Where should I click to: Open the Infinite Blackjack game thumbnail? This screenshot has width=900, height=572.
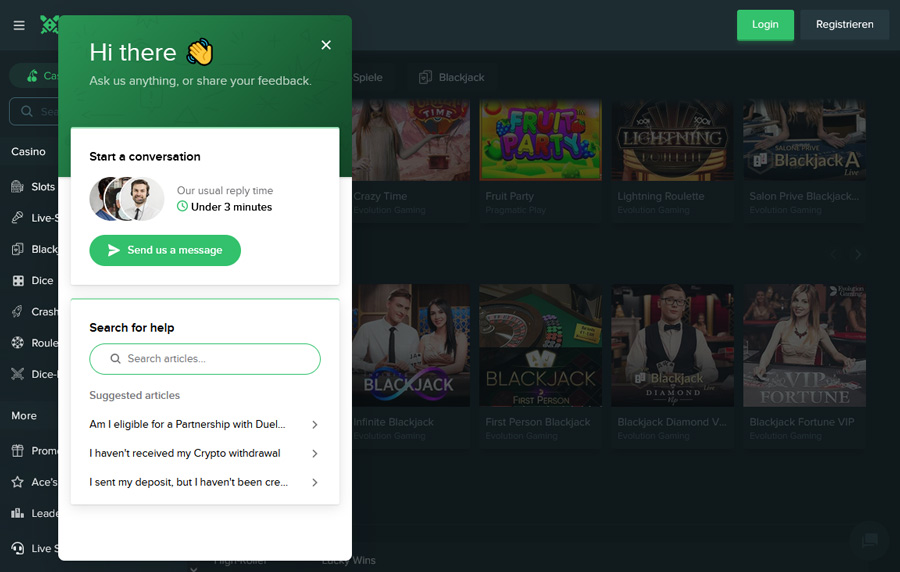[x=411, y=345]
